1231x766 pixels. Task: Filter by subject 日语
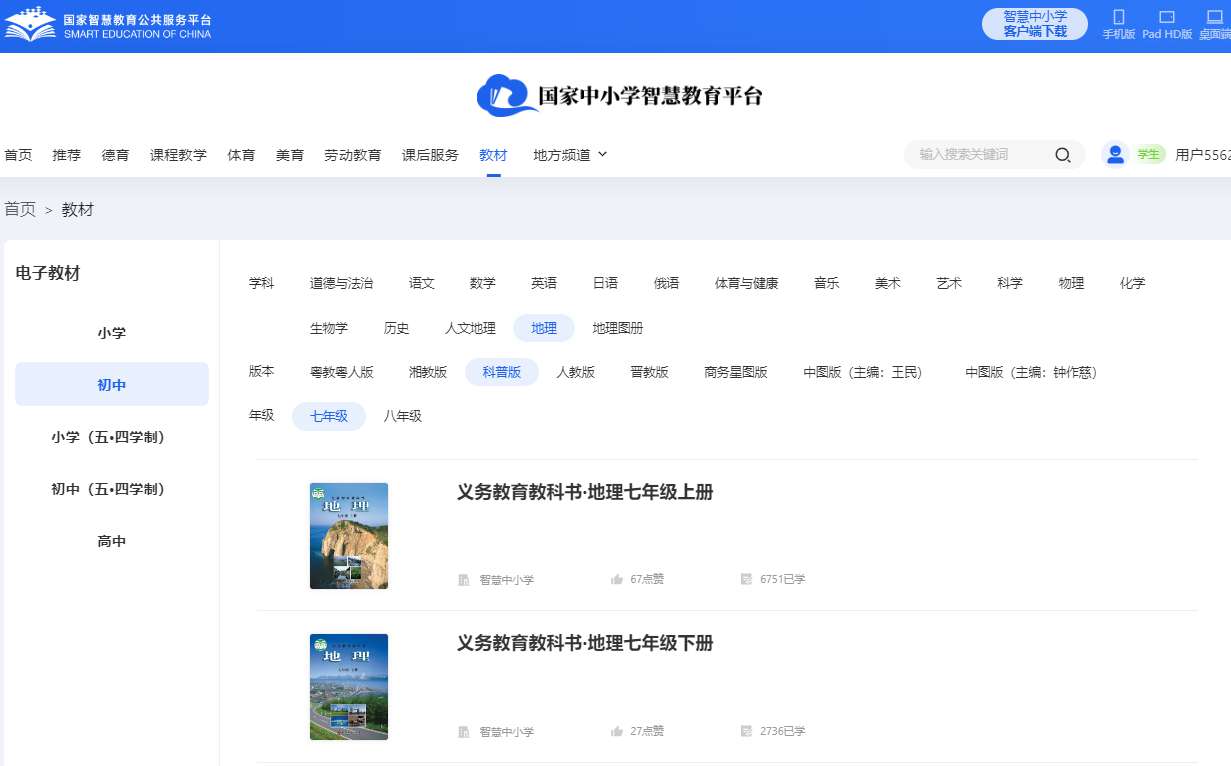[x=605, y=283]
